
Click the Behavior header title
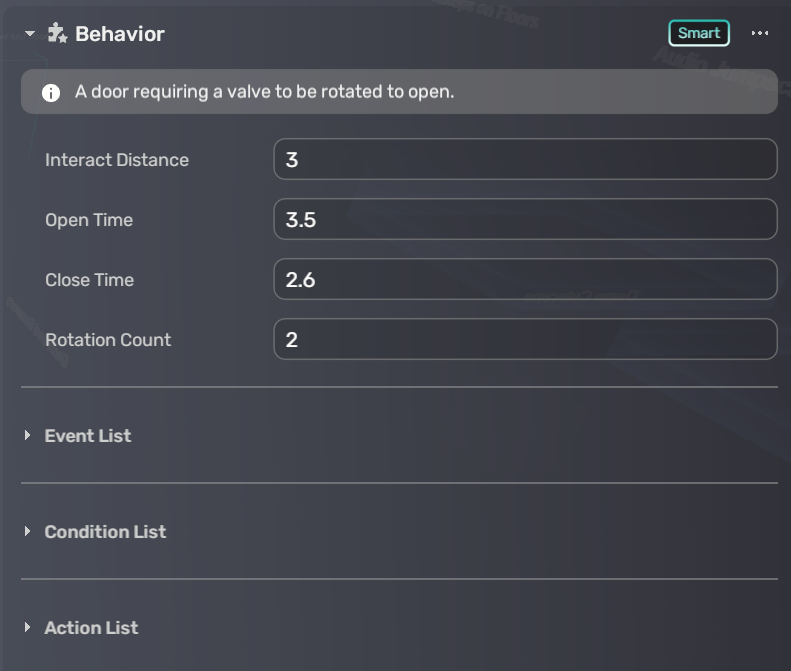pyautogui.click(x=120, y=34)
